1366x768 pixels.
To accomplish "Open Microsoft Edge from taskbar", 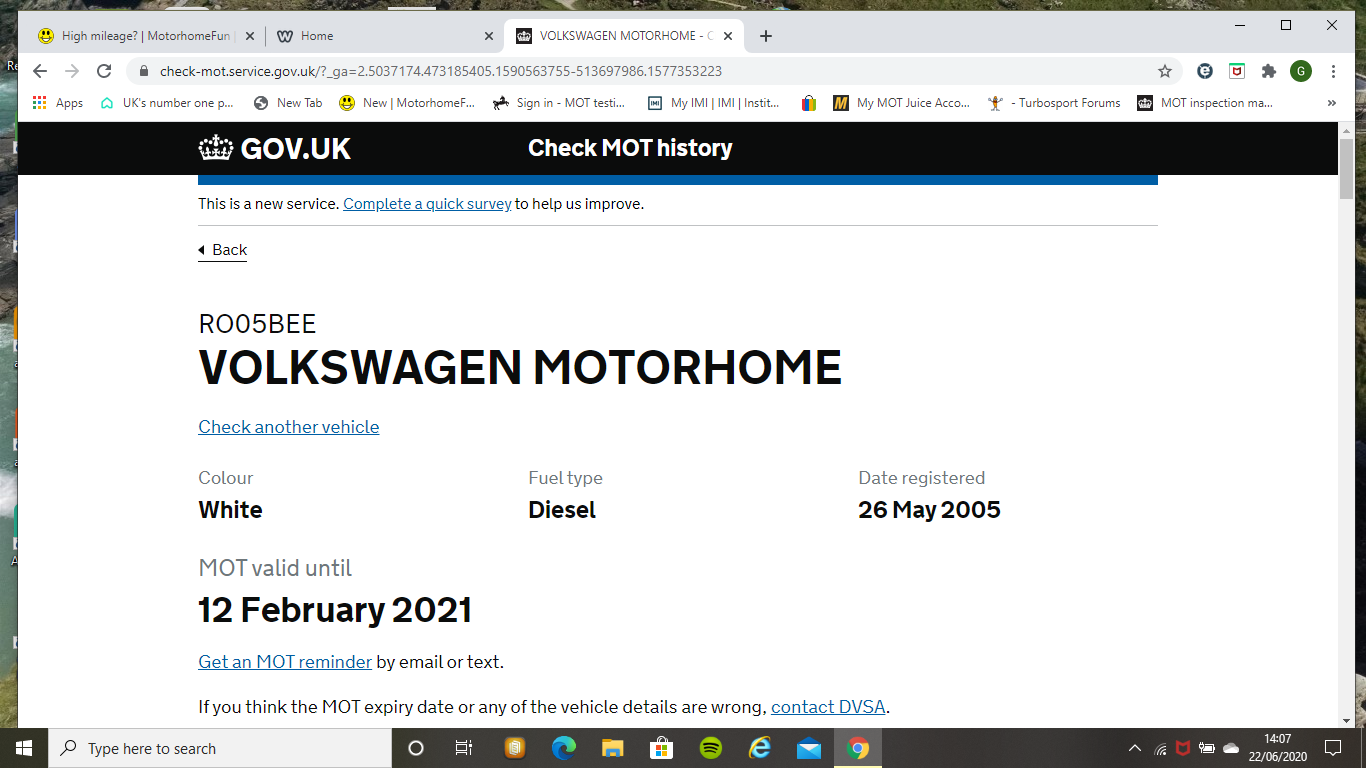I will (564, 748).
